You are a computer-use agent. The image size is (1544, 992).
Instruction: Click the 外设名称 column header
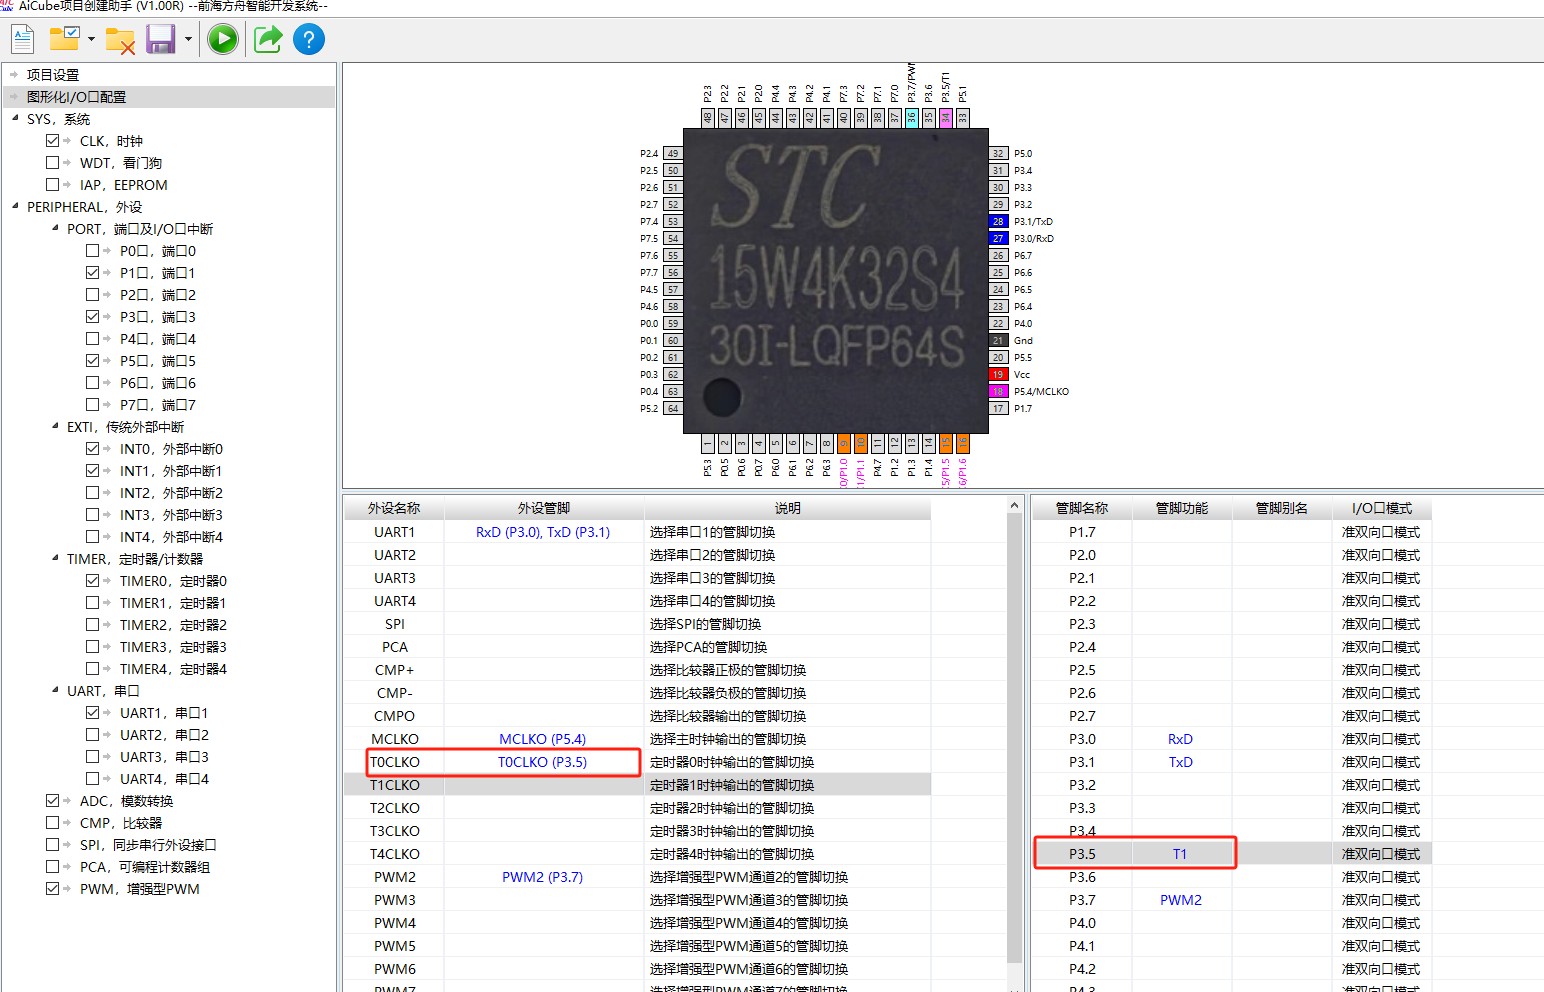coord(394,508)
